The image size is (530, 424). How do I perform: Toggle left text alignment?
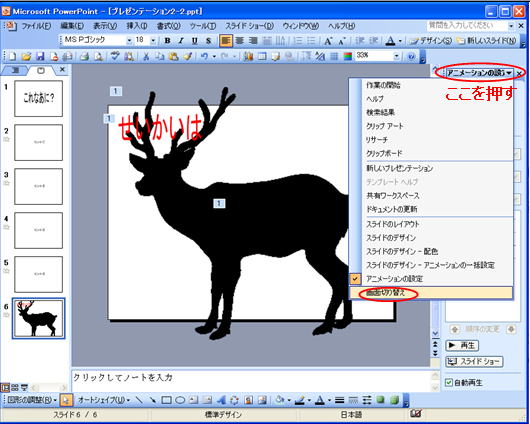(225, 41)
